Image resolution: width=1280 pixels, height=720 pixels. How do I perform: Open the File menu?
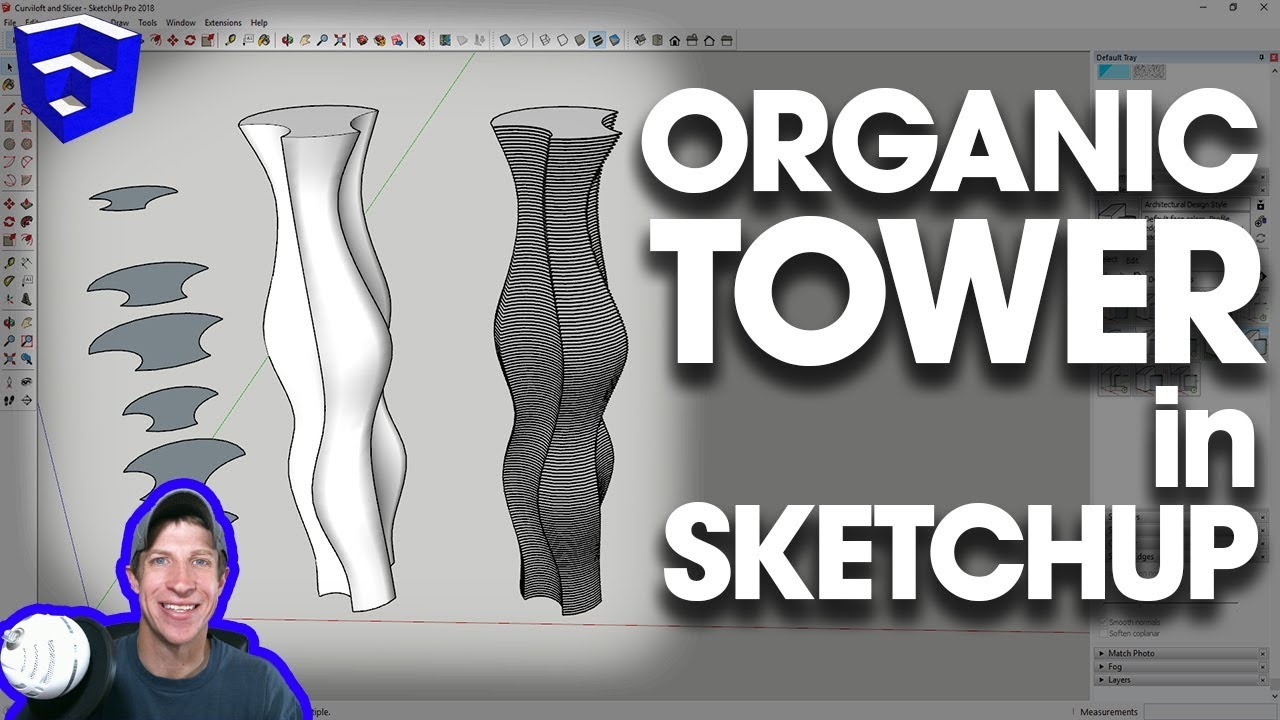[8, 22]
